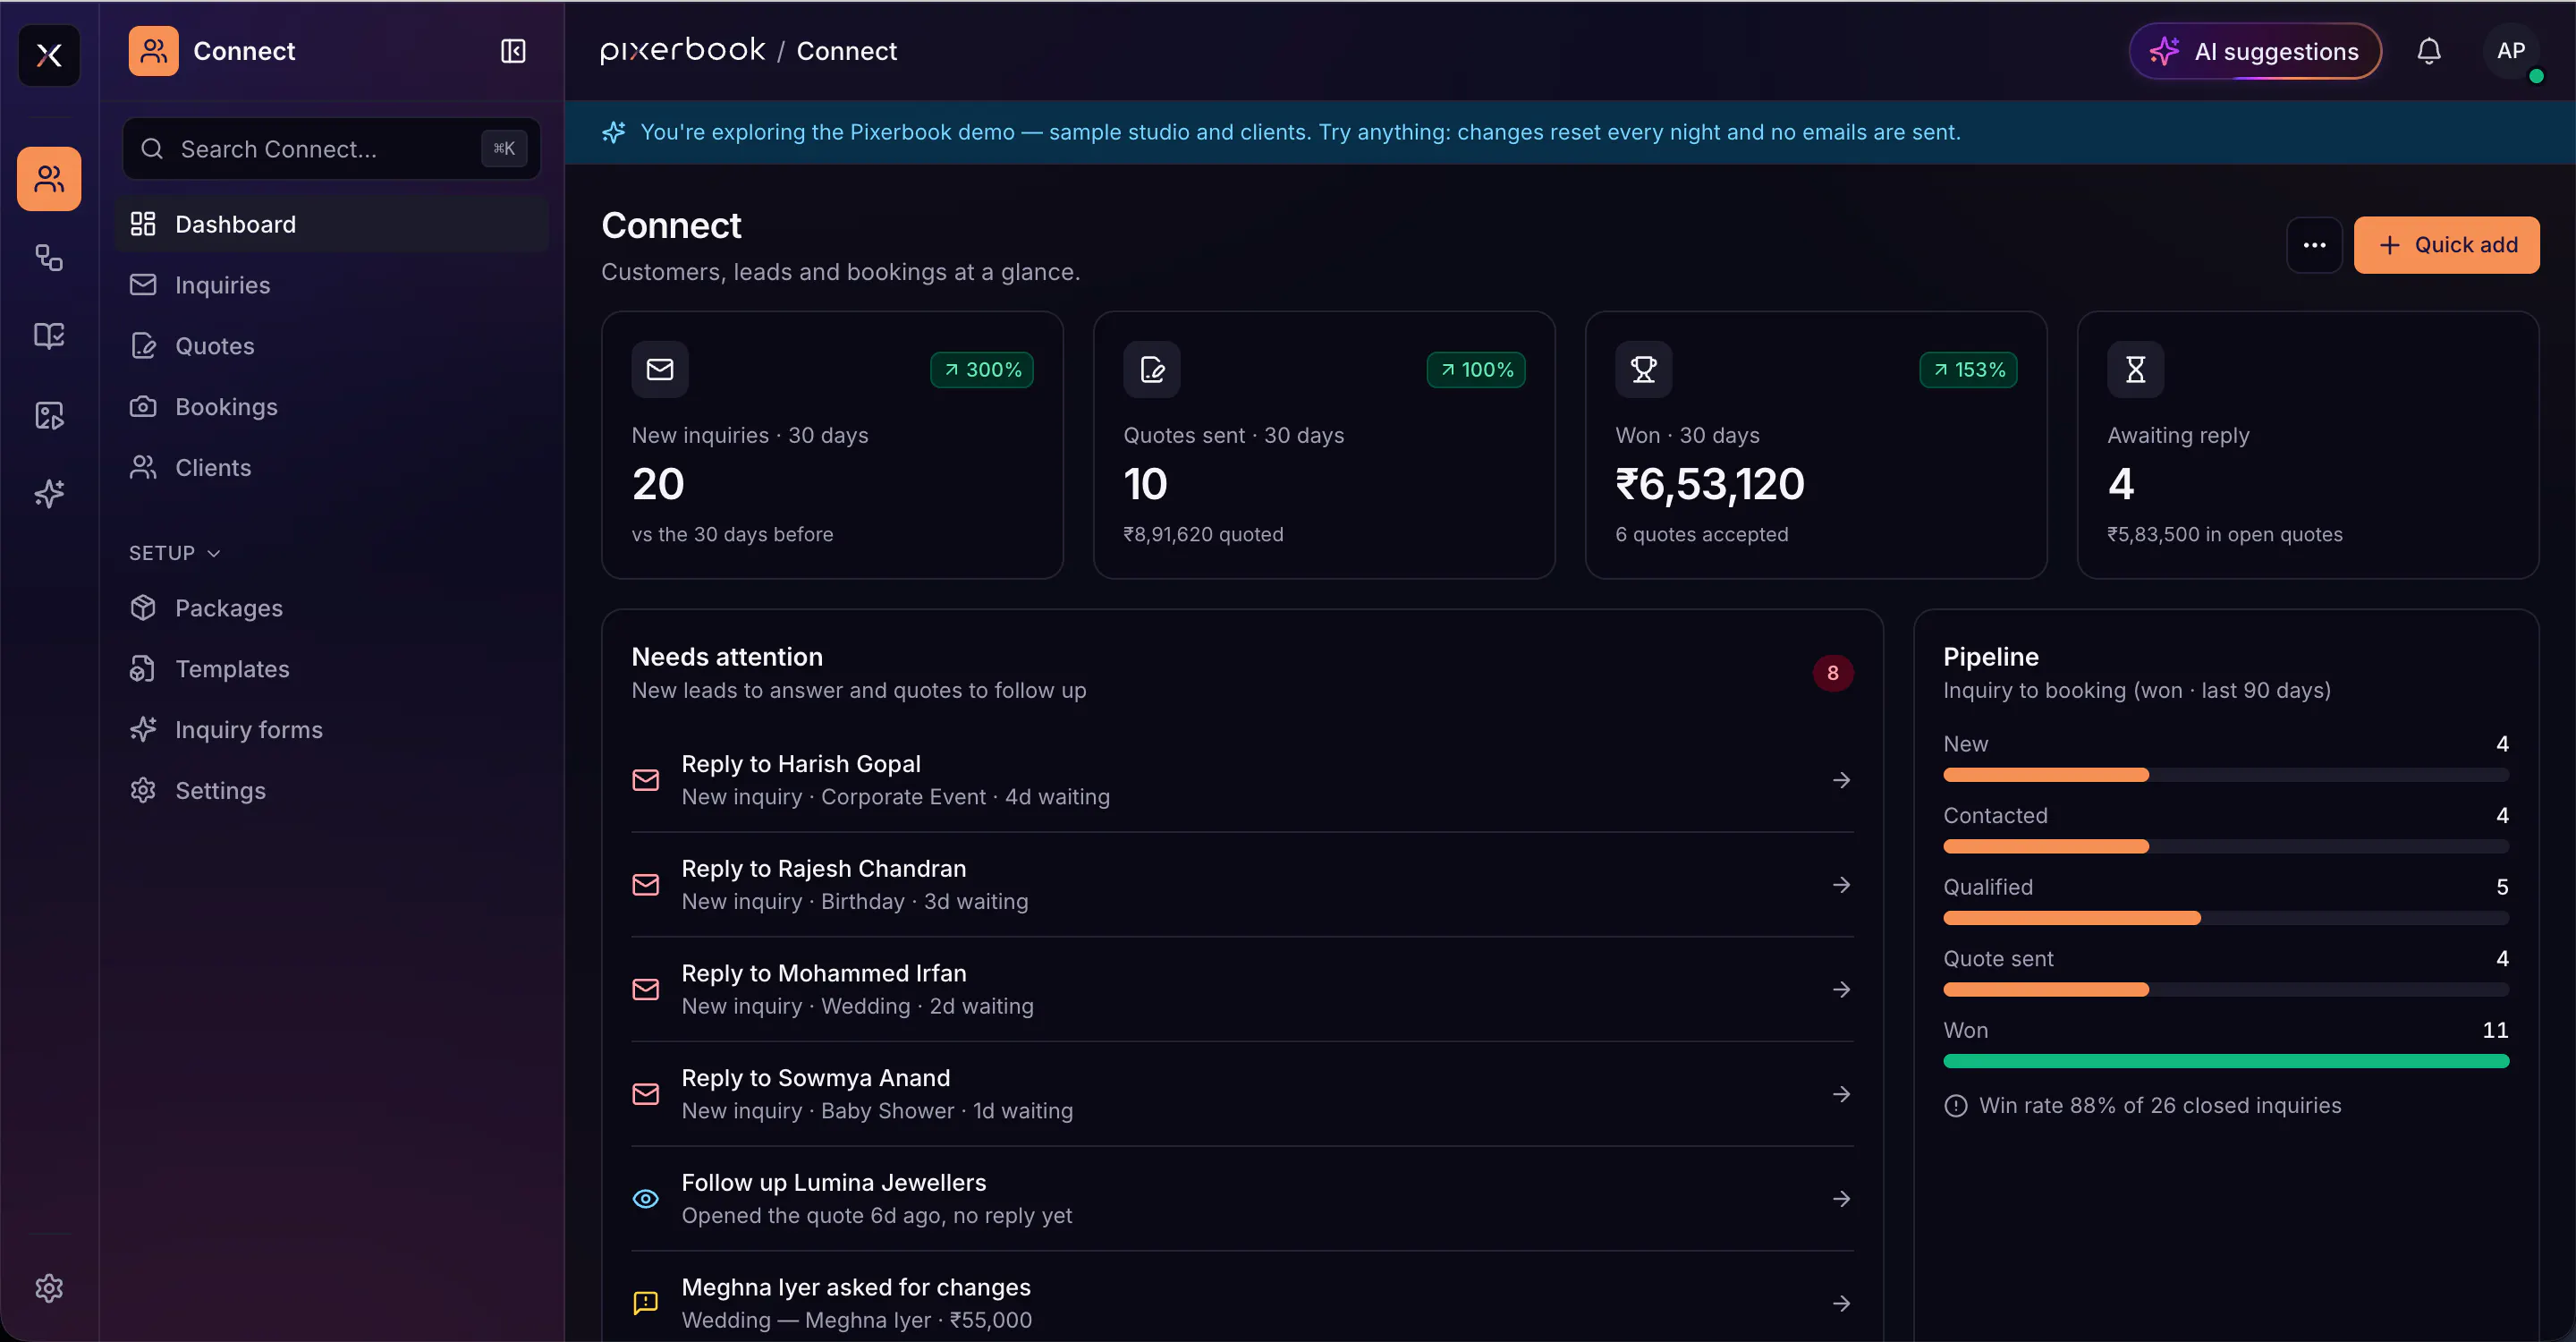Open Inquiries in sidebar
Image resolution: width=2576 pixels, height=1342 pixels.
[x=332, y=285]
